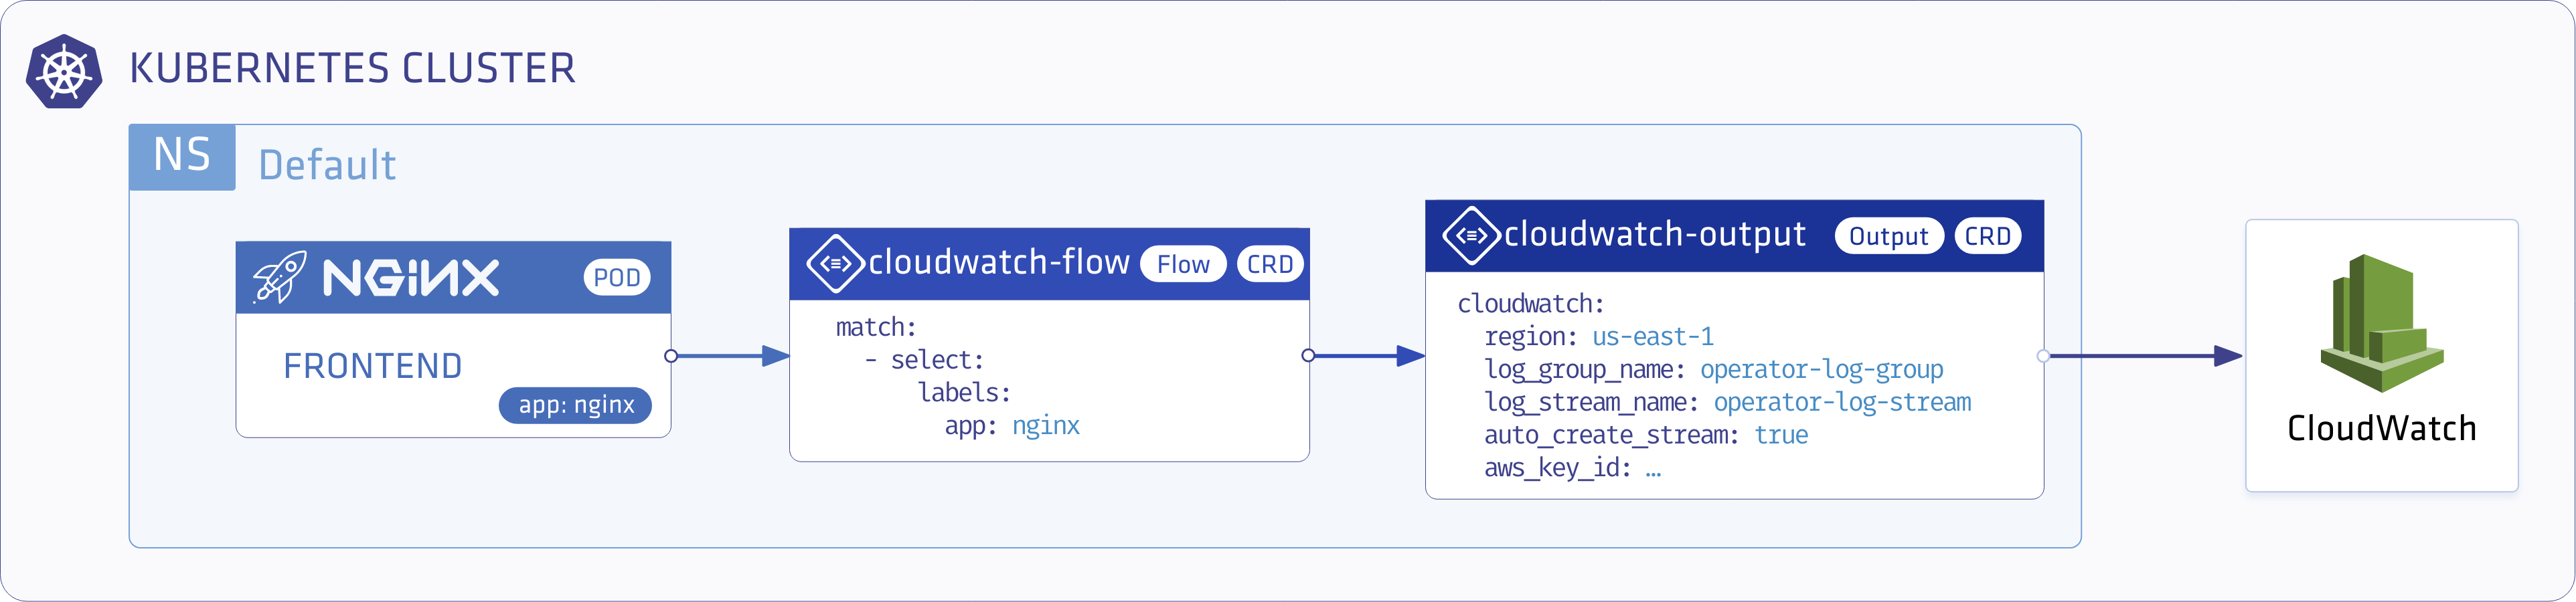Click the NS namespace badge
2576x602 pixels.
[x=182, y=157]
